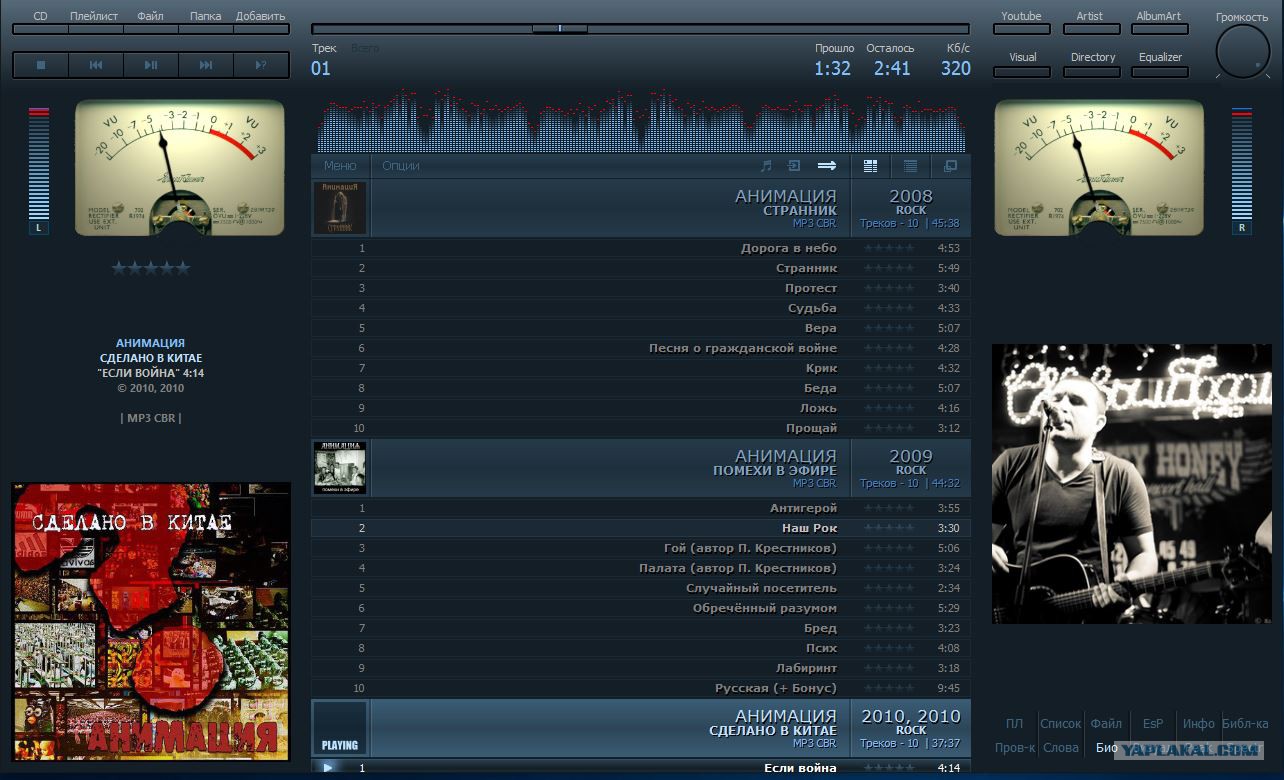Toggle the Equalizer panel button
This screenshot has width=1284, height=780.
[1160, 64]
